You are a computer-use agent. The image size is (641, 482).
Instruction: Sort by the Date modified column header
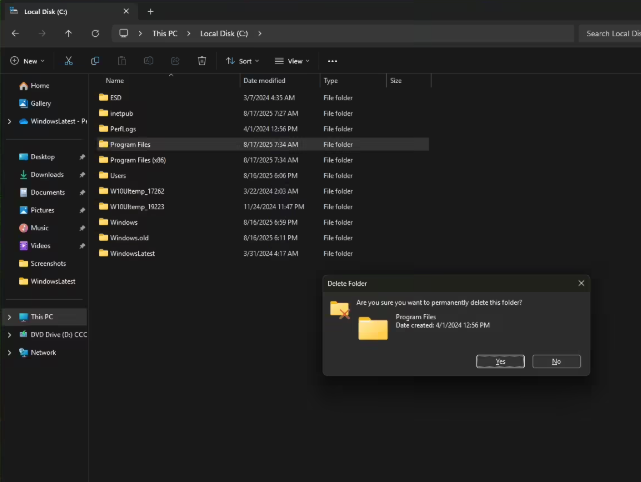coord(265,80)
